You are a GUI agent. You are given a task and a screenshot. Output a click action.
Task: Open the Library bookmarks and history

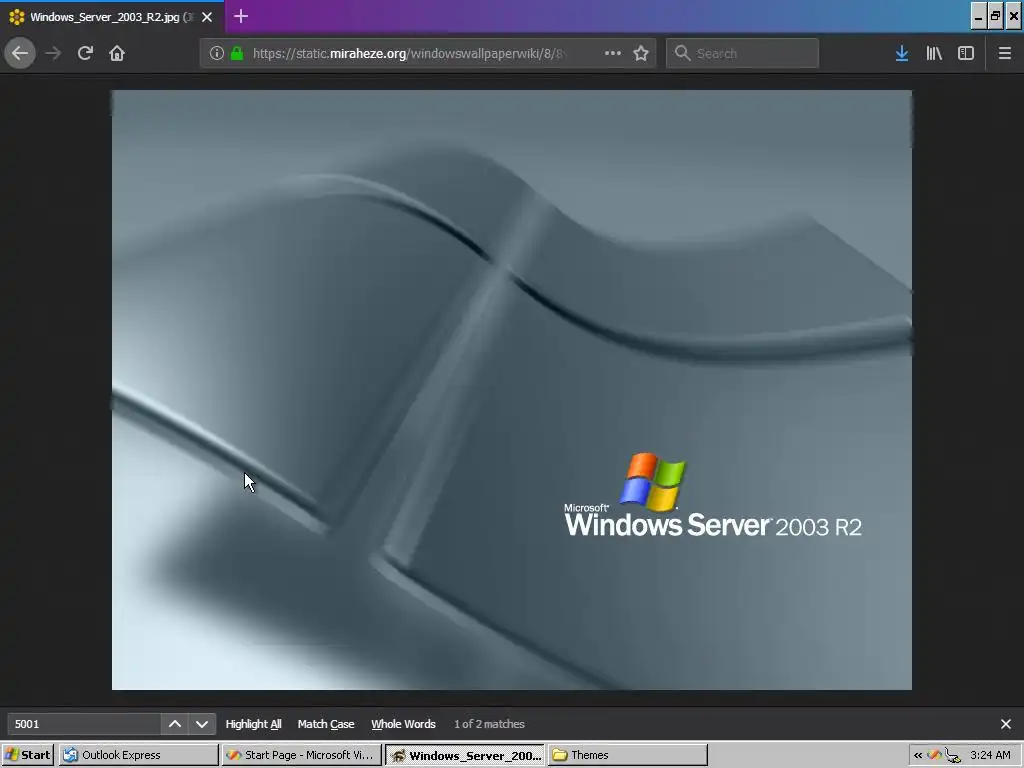tap(934, 53)
